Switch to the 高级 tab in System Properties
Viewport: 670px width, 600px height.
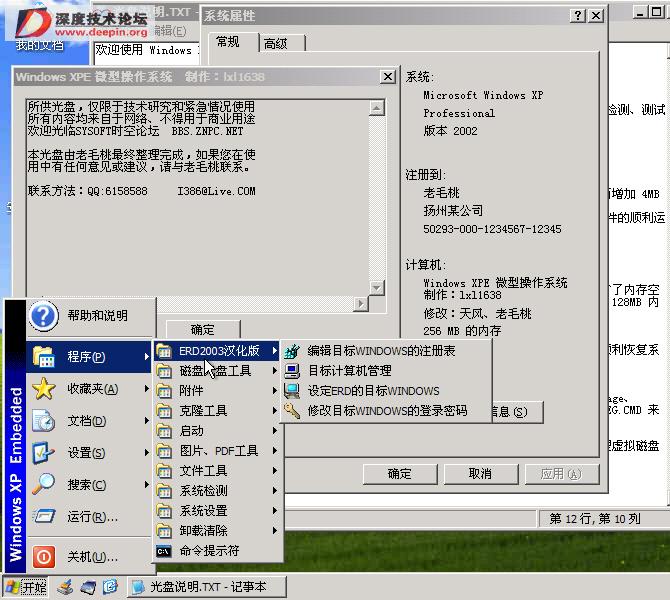pyautogui.click(x=282, y=43)
